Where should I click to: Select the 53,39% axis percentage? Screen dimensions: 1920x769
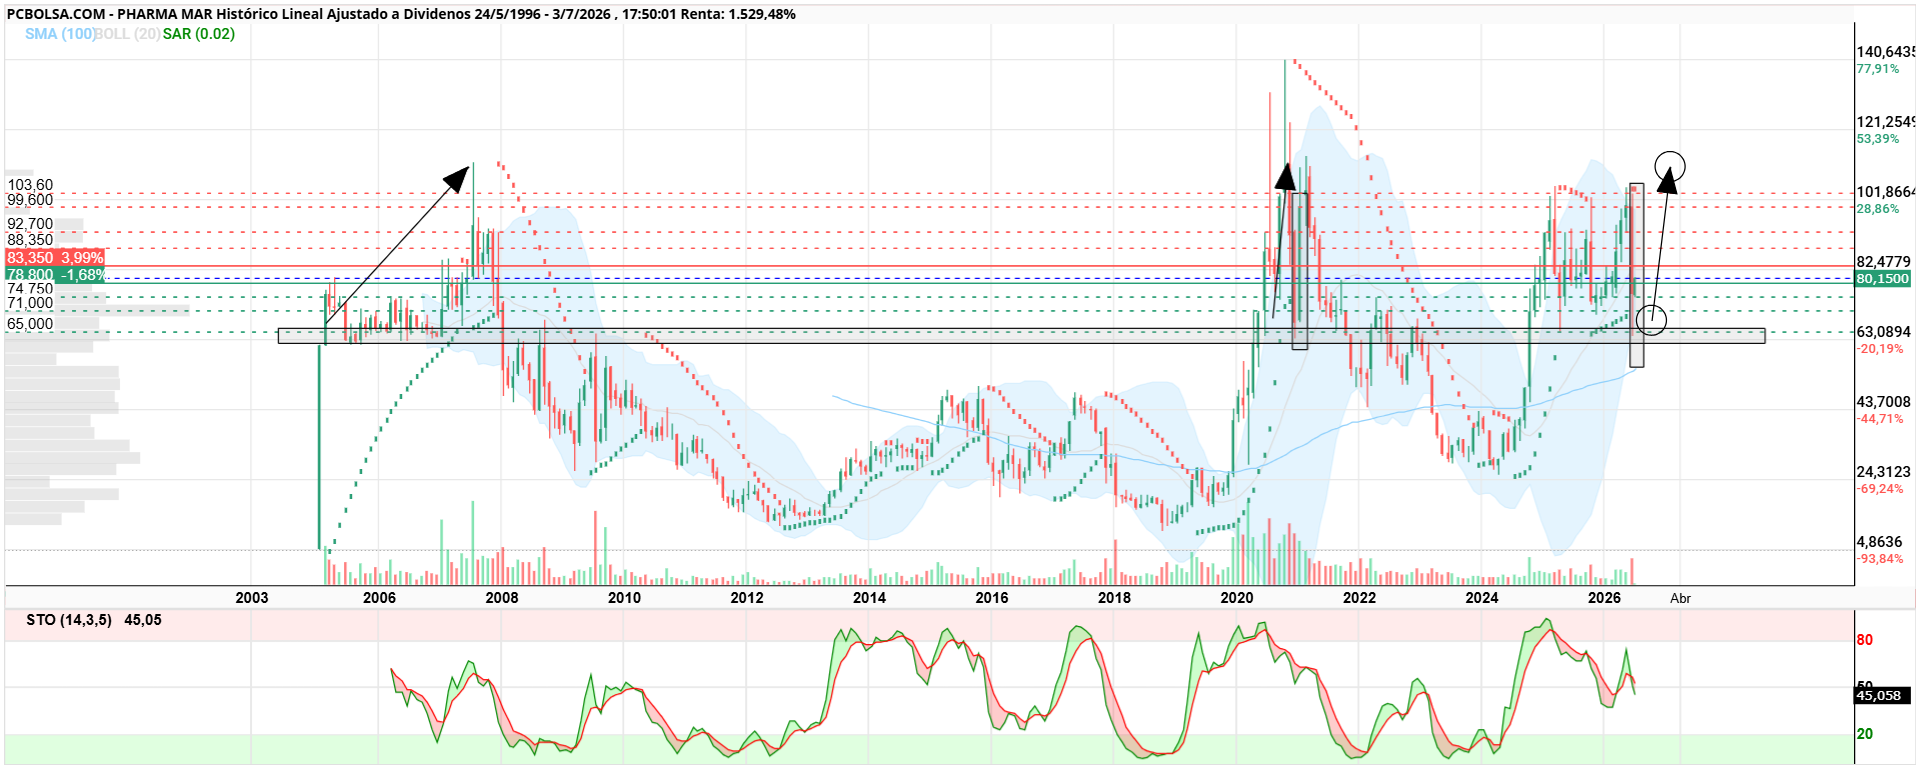pos(1878,139)
